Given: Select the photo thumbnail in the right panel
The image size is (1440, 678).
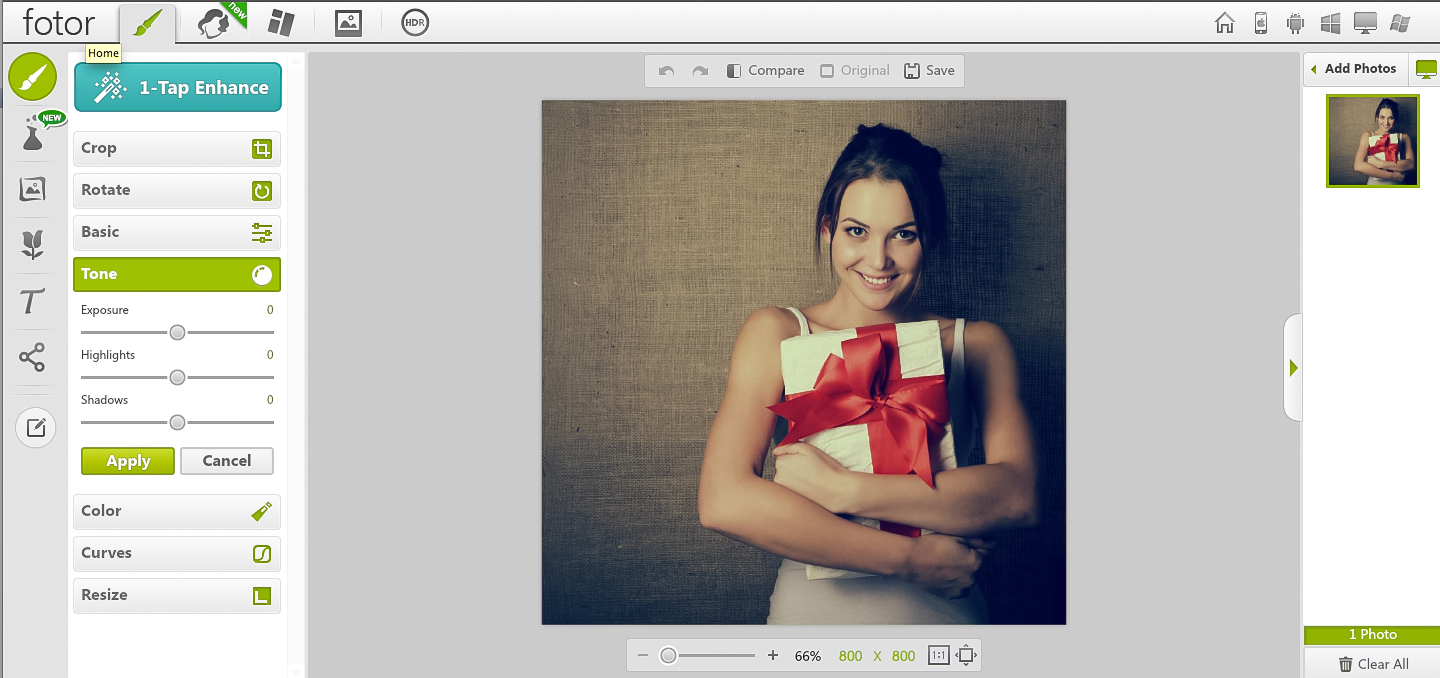Looking at the screenshot, I should pyautogui.click(x=1373, y=141).
